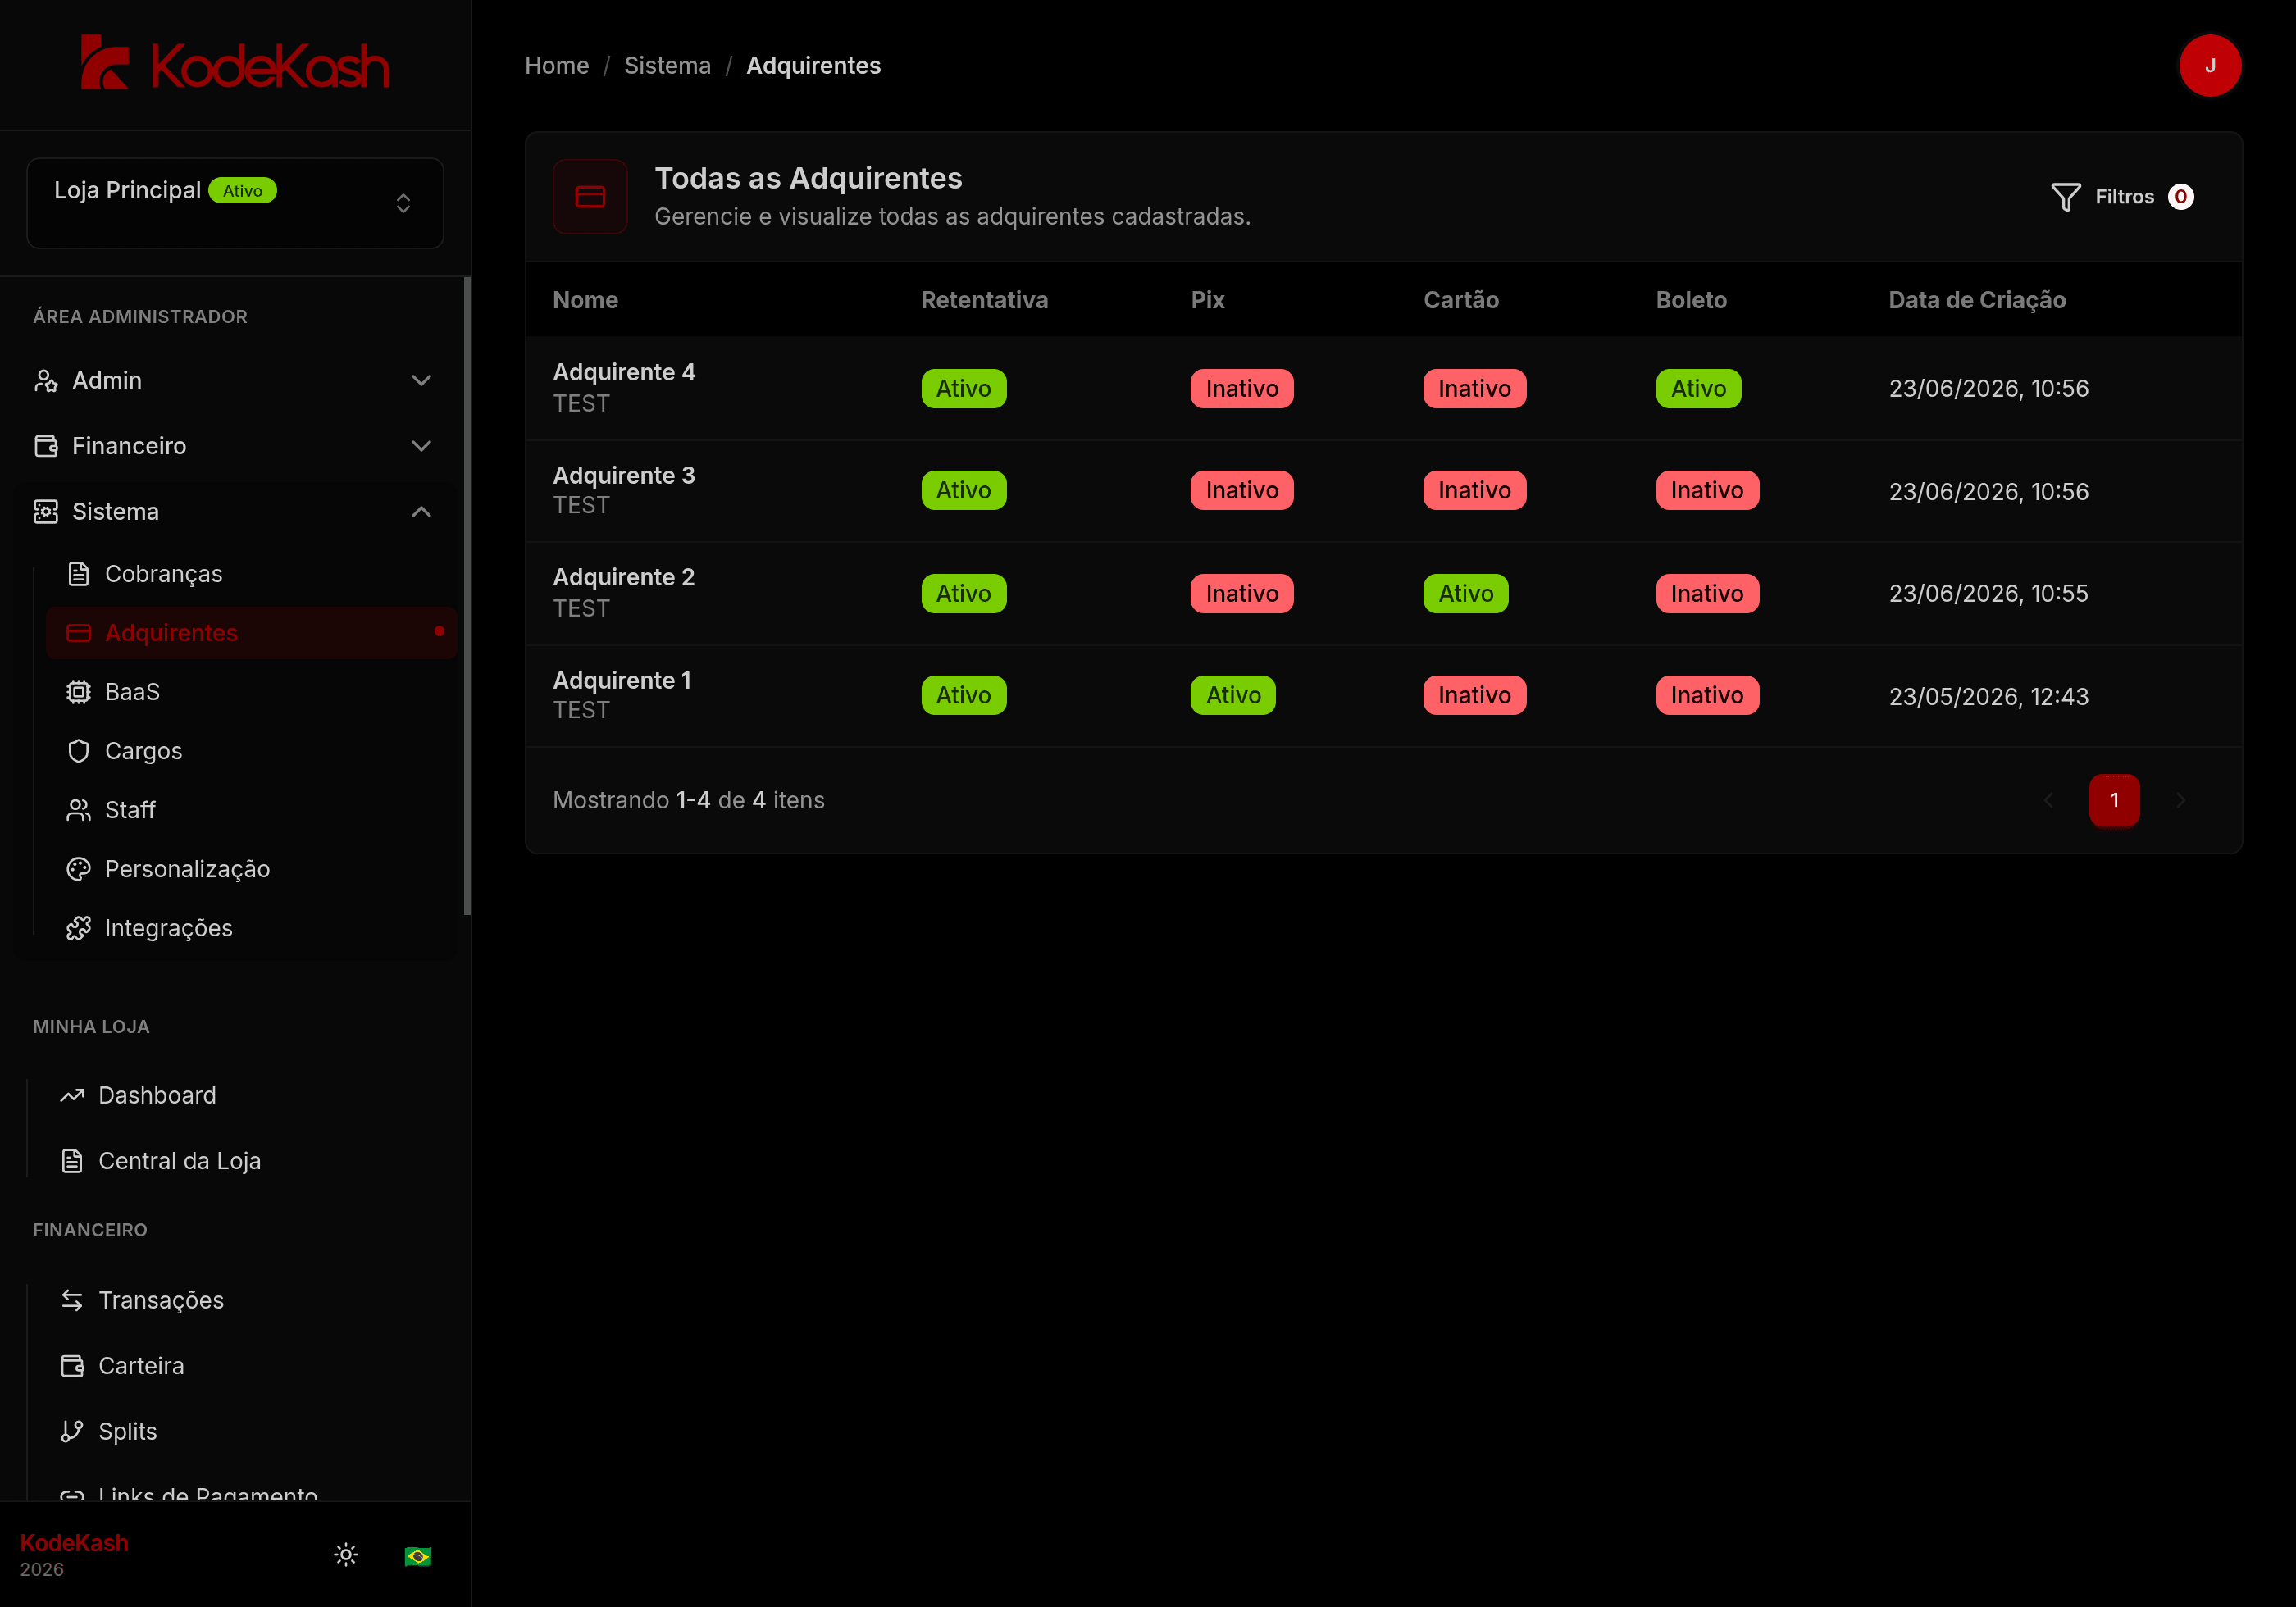The width and height of the screenshot is (2296, 1607).
Task: Click next page arrow
Action: (2180, 800)
